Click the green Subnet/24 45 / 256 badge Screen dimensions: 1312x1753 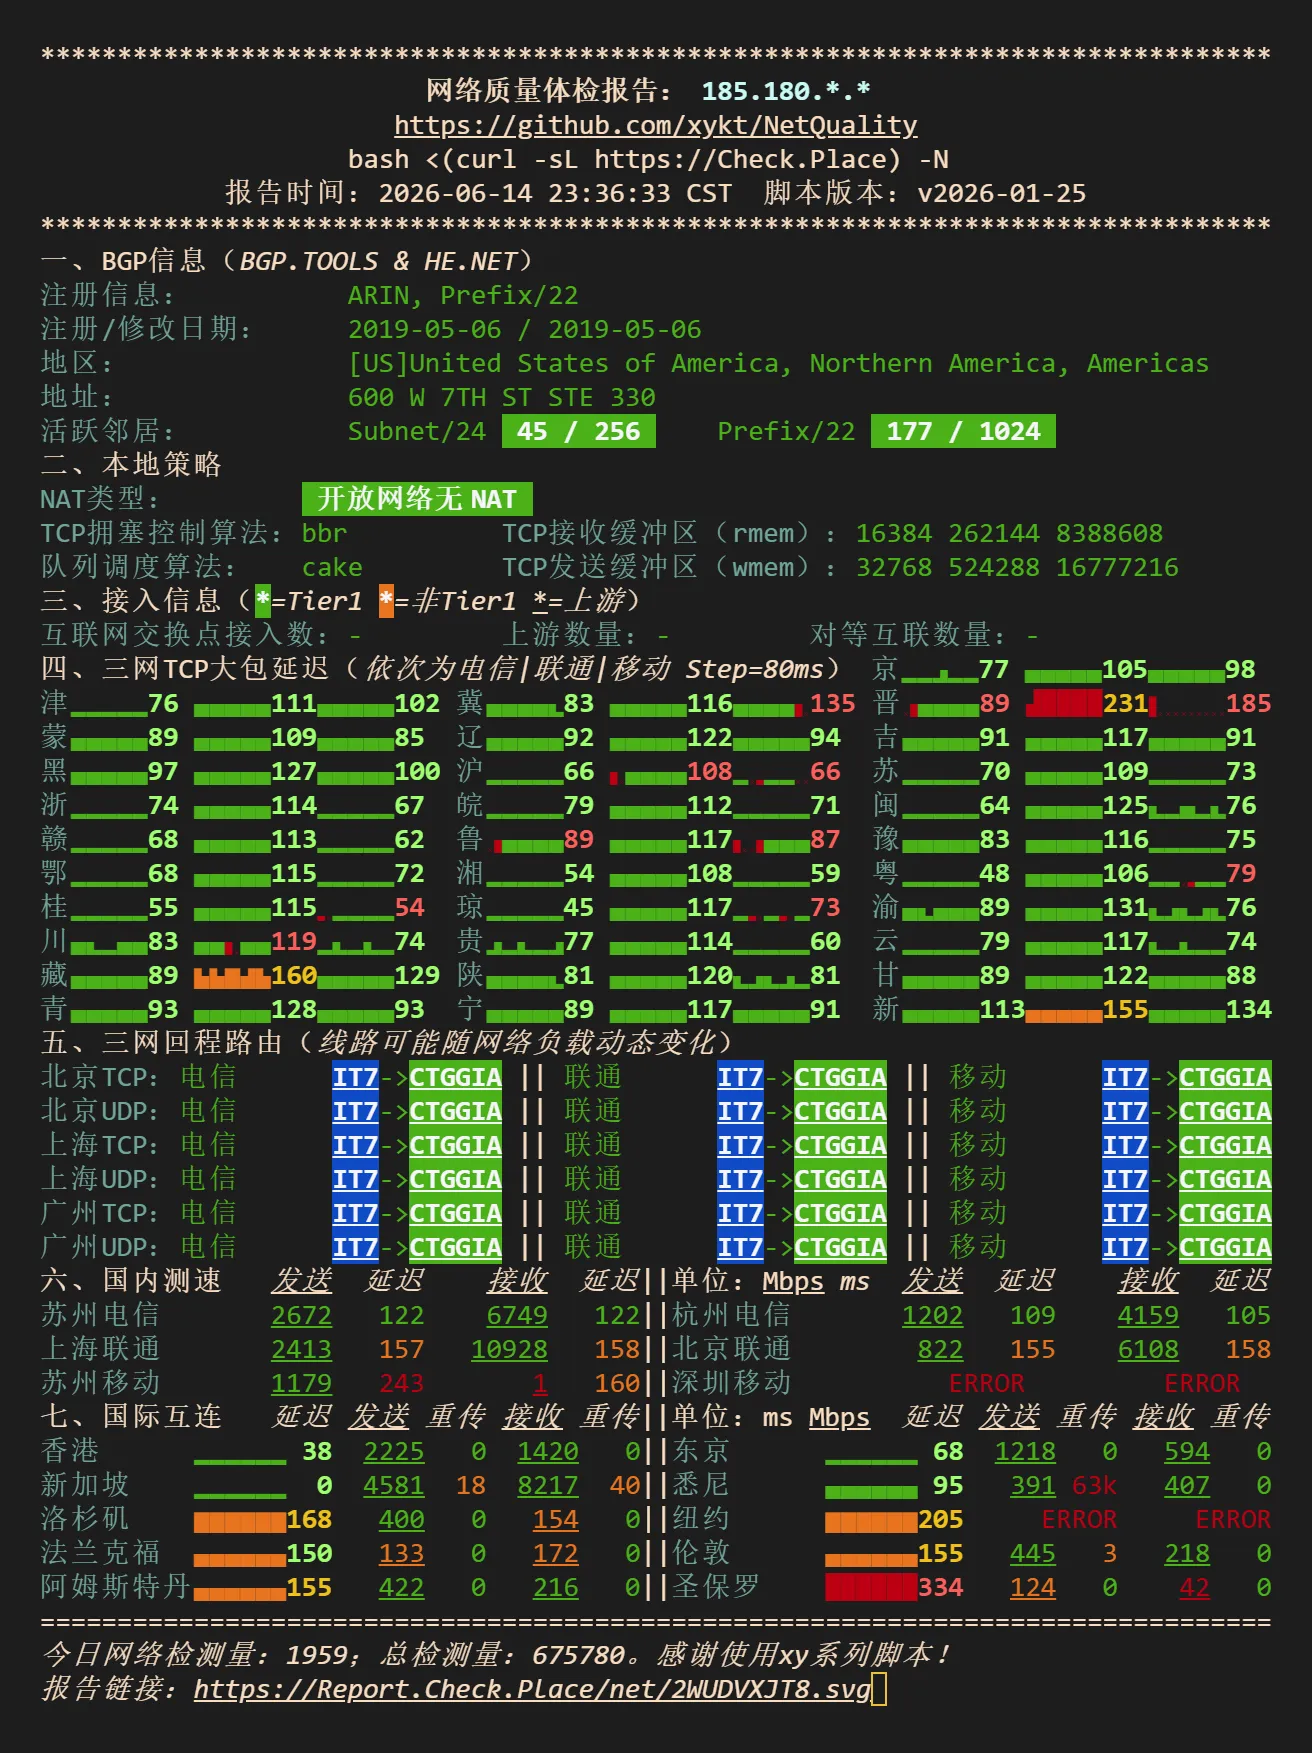[579, 431]
